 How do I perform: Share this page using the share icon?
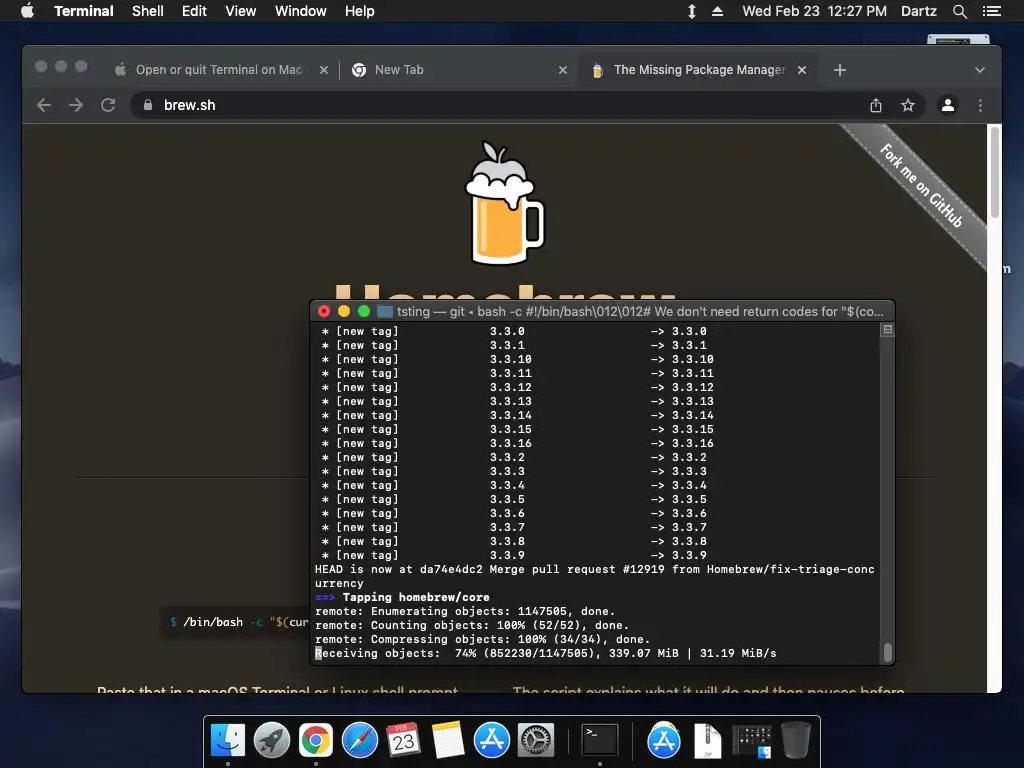(876, 105)
